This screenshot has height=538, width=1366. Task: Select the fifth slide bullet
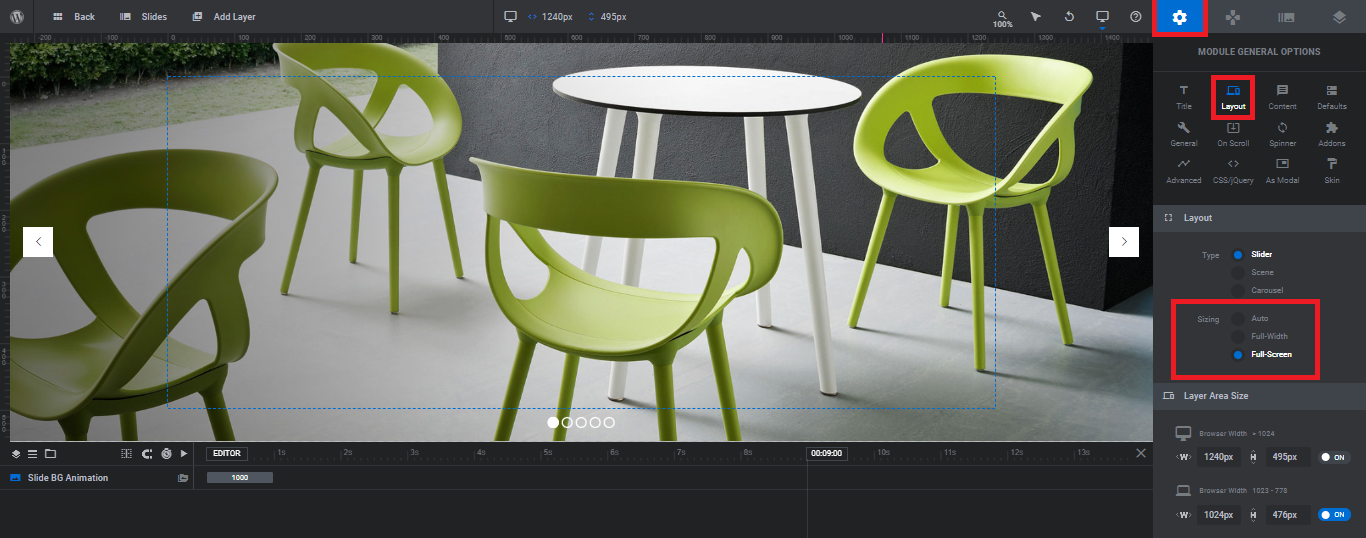pos(609,423)
